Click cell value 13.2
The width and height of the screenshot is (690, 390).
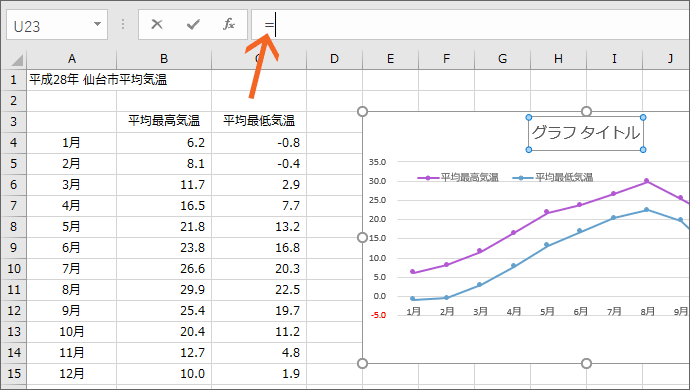[259, 227]
